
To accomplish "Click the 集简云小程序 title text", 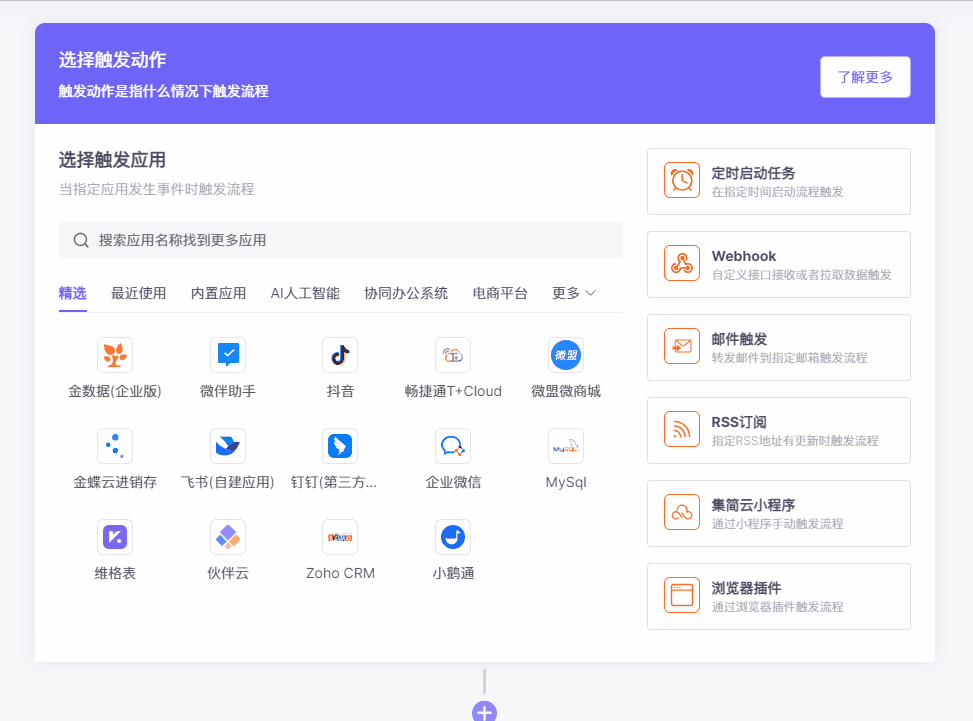I will (753, 506).
